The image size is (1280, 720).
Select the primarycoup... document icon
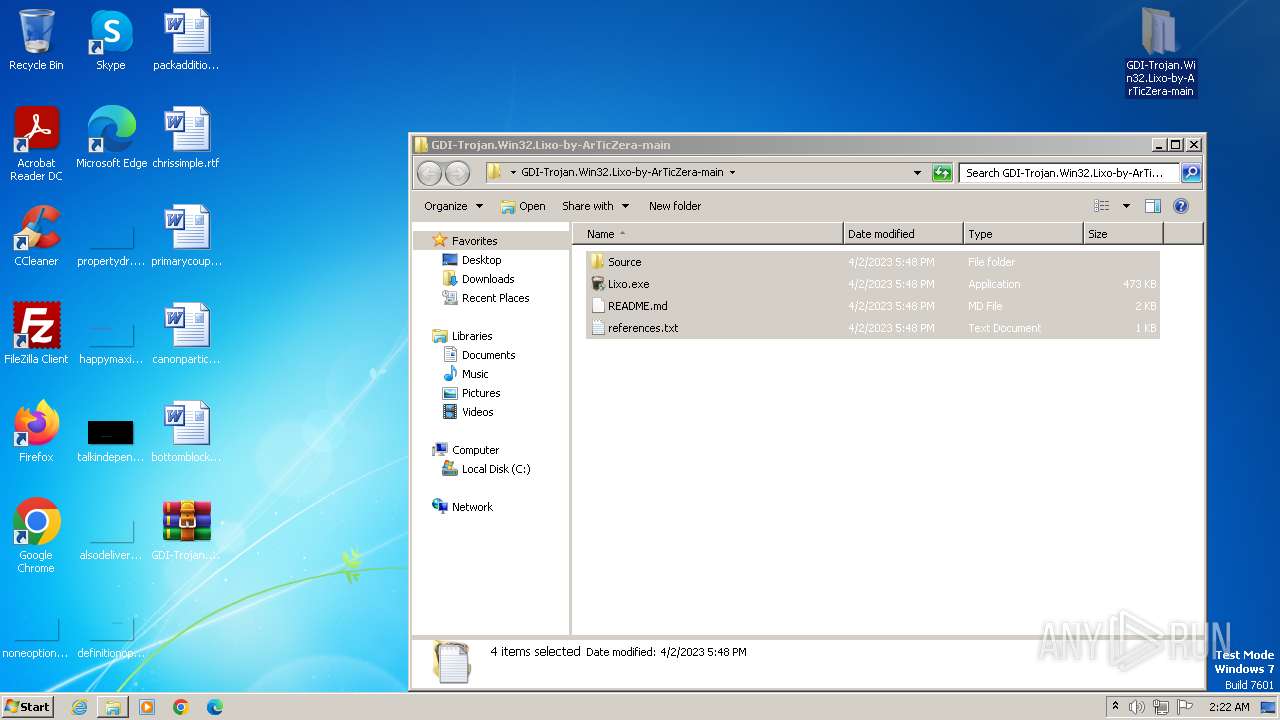click(x=186, y=236)
